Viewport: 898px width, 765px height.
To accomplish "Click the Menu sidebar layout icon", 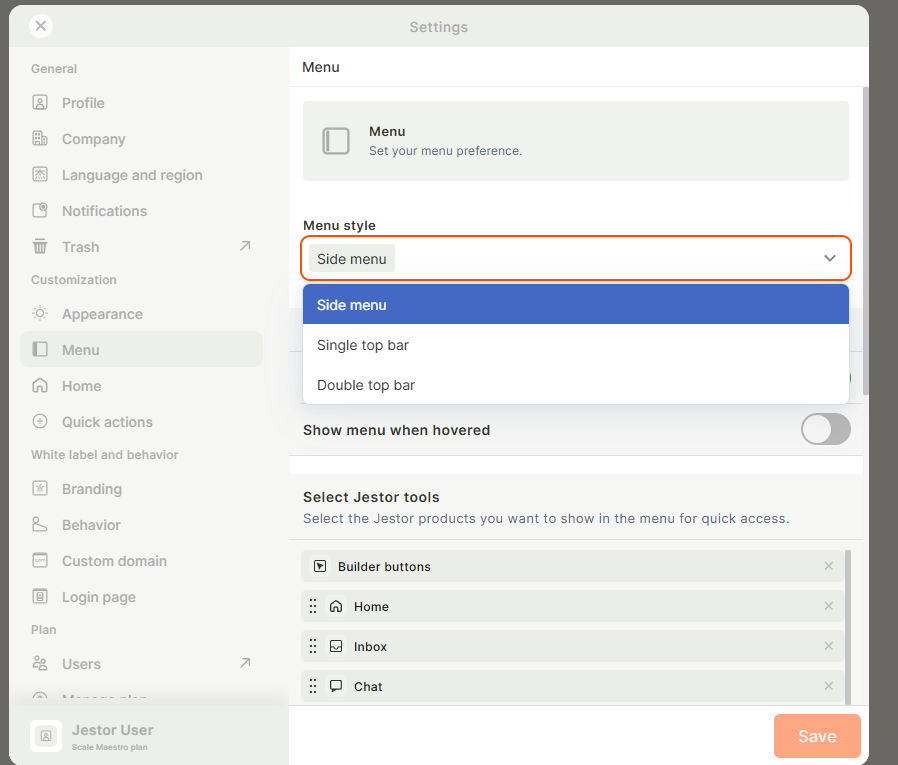I will tap(40, 349).
